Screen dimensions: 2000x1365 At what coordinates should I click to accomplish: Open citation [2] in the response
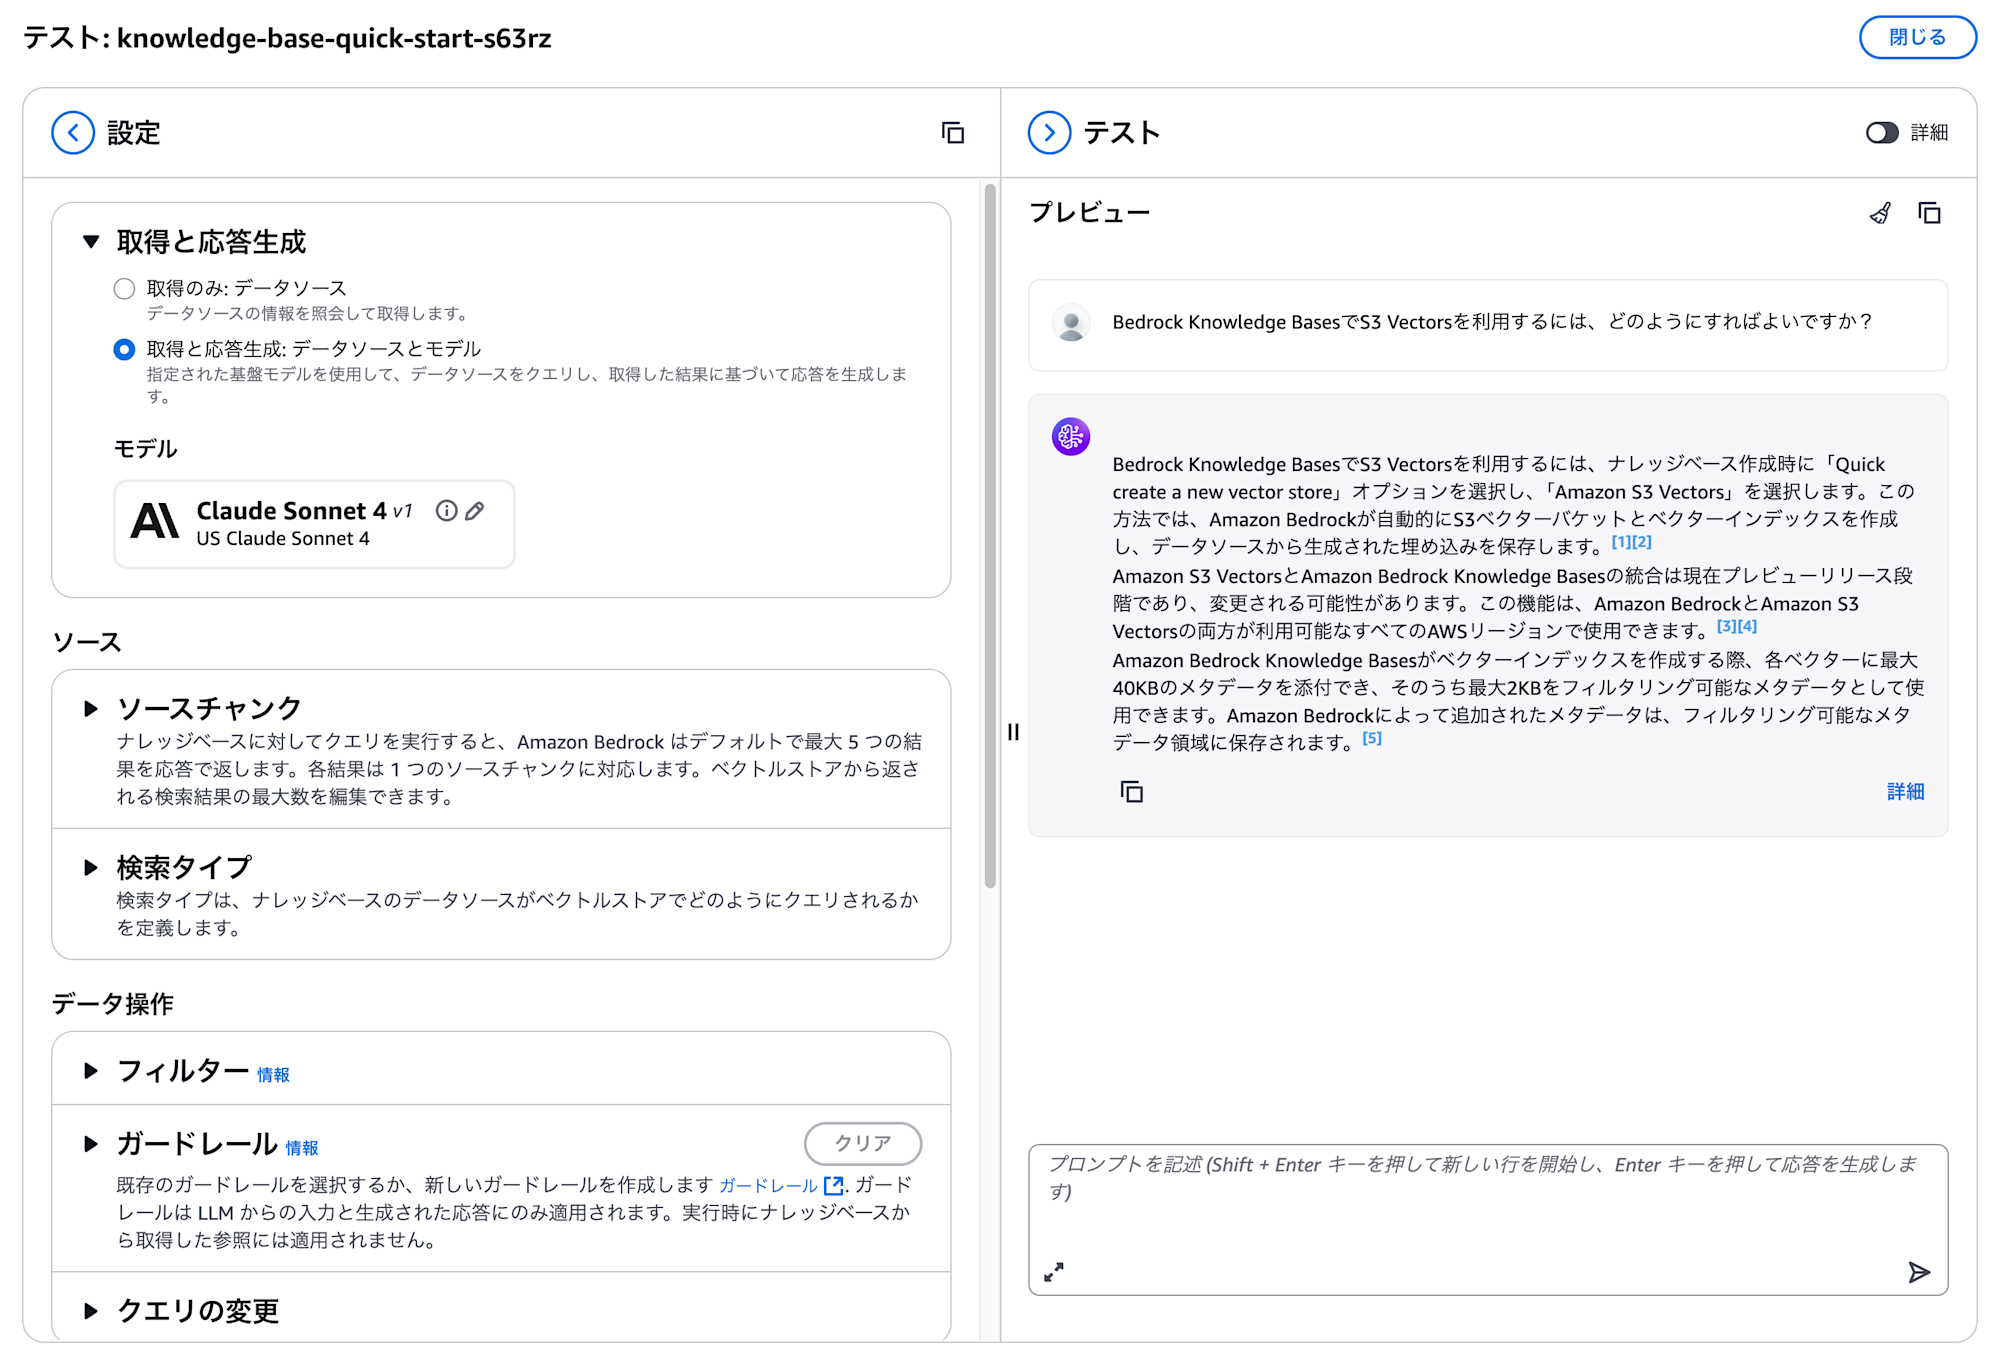click(1642, 542)
